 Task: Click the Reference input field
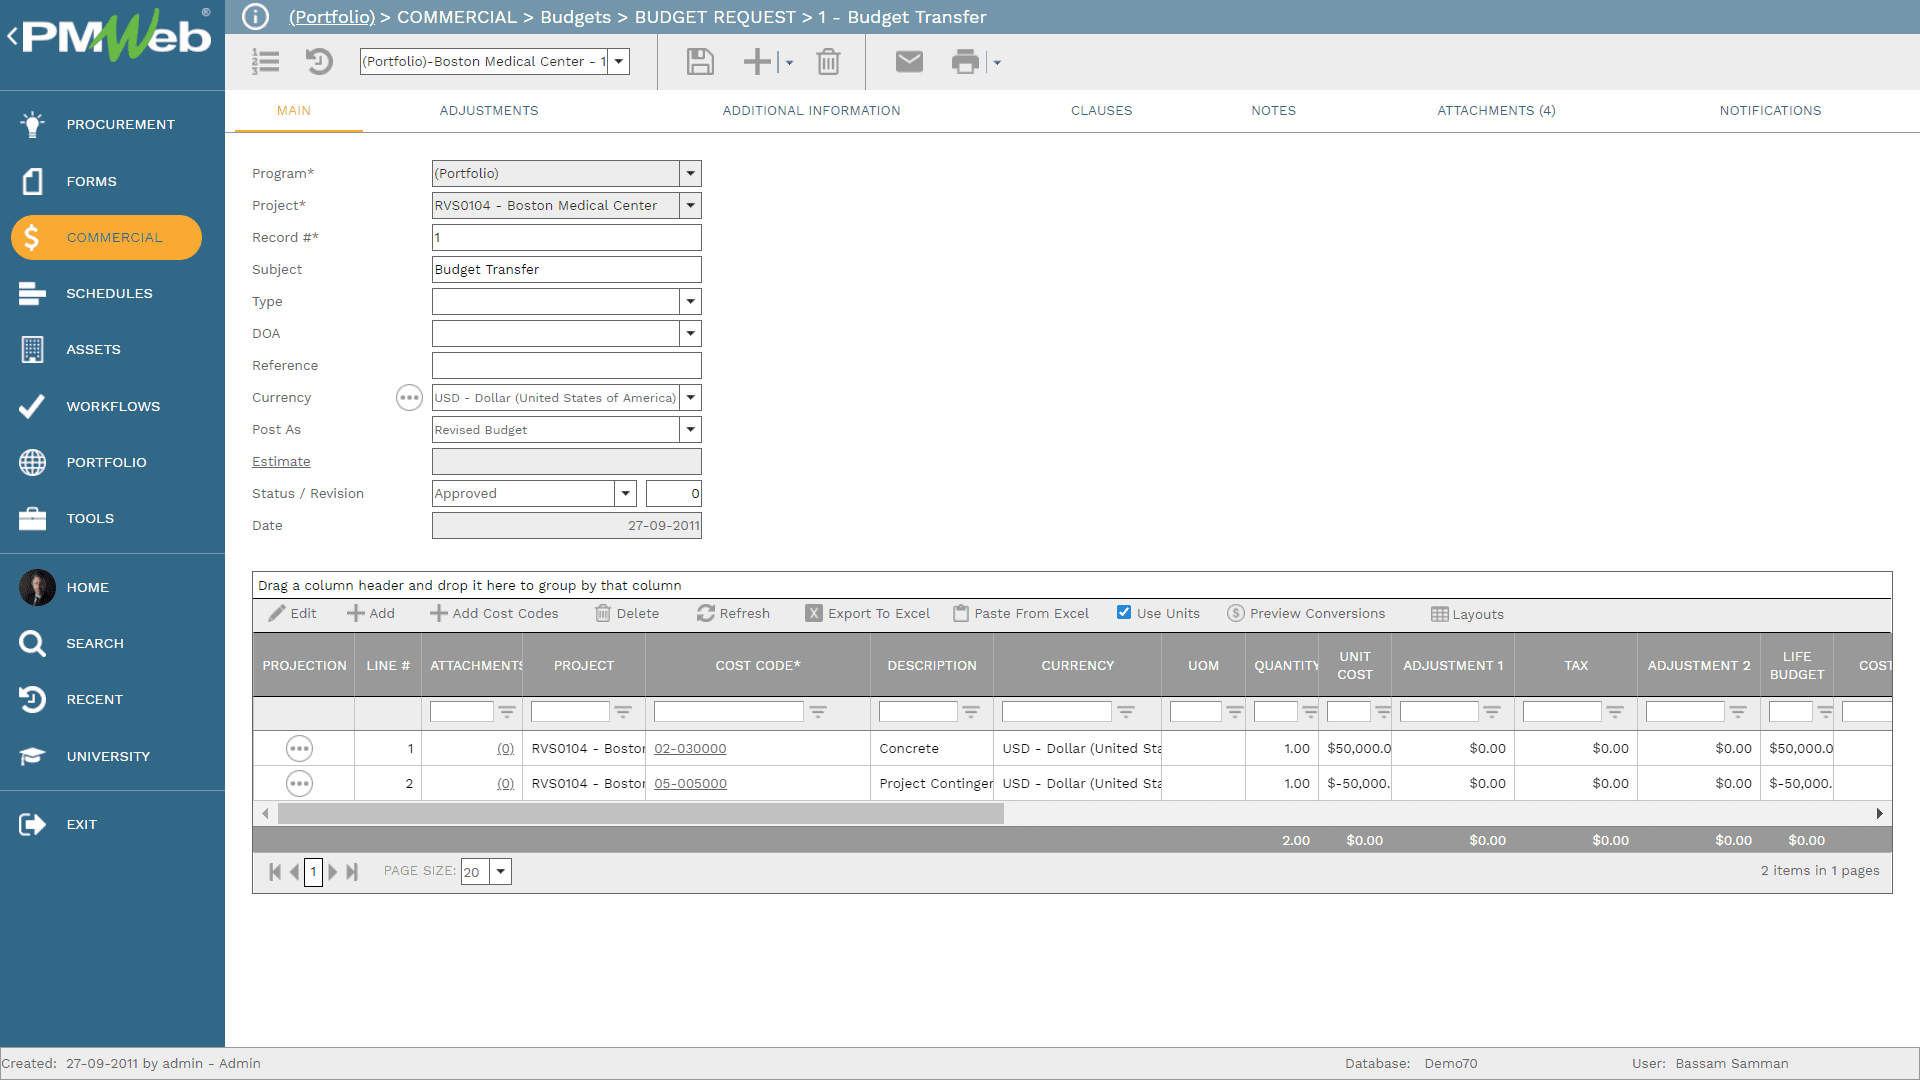(x=566, y=365)
